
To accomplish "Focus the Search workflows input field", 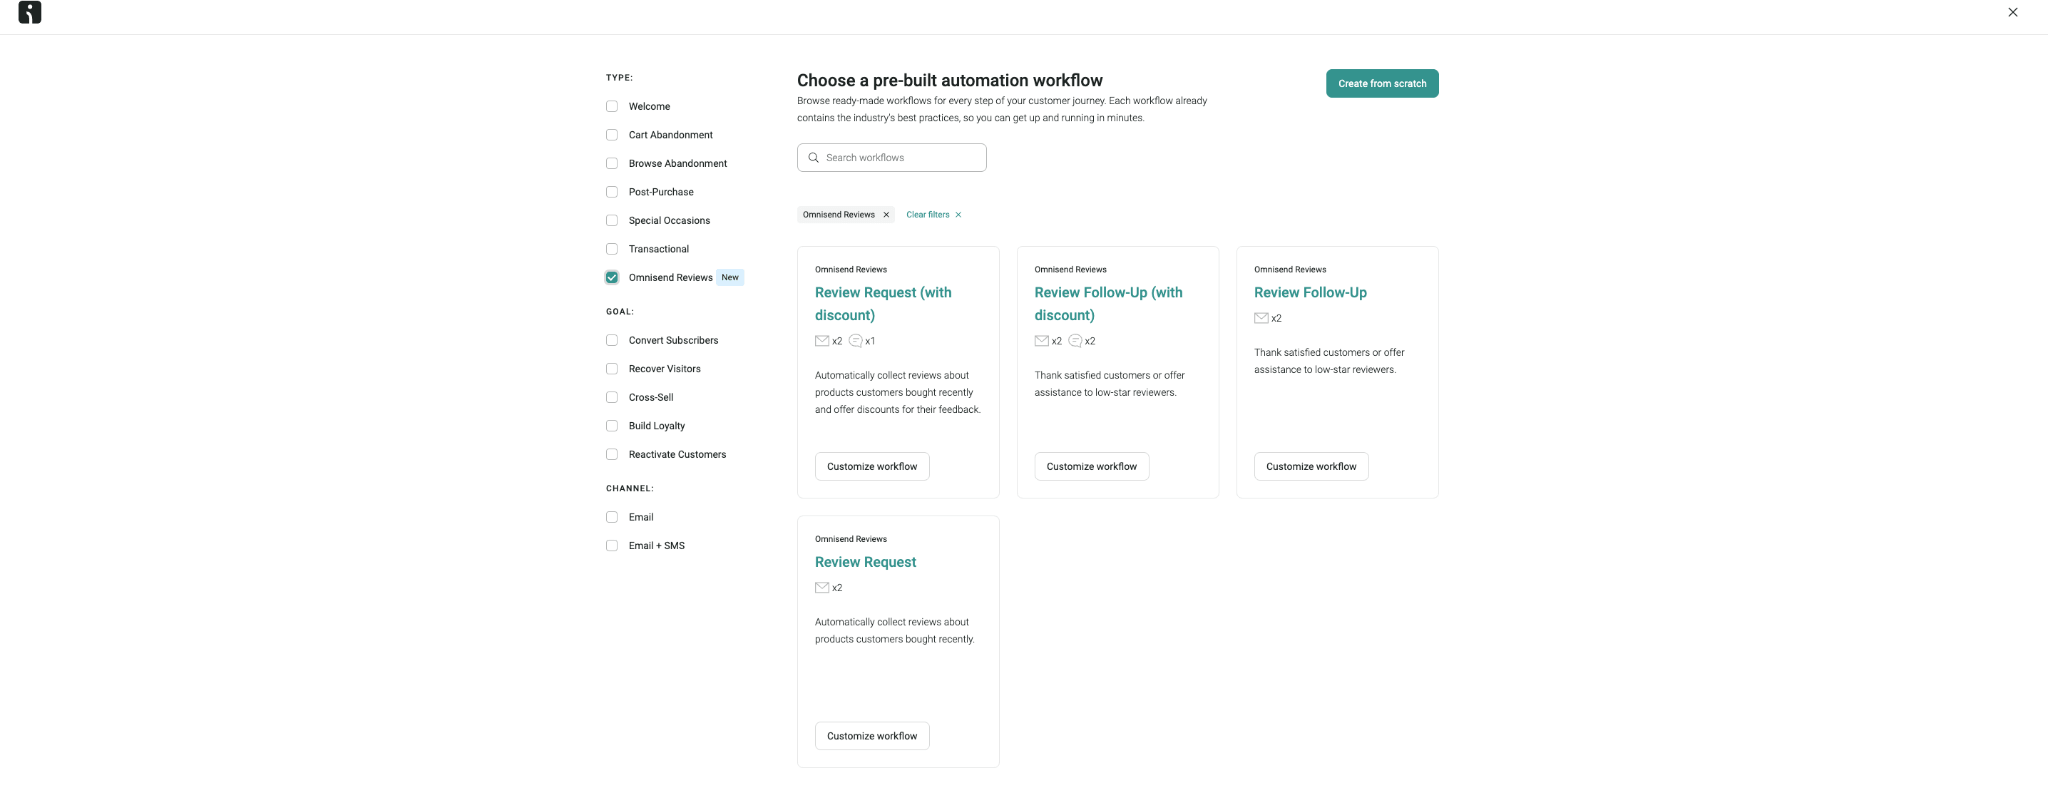I will click(892, 158).
